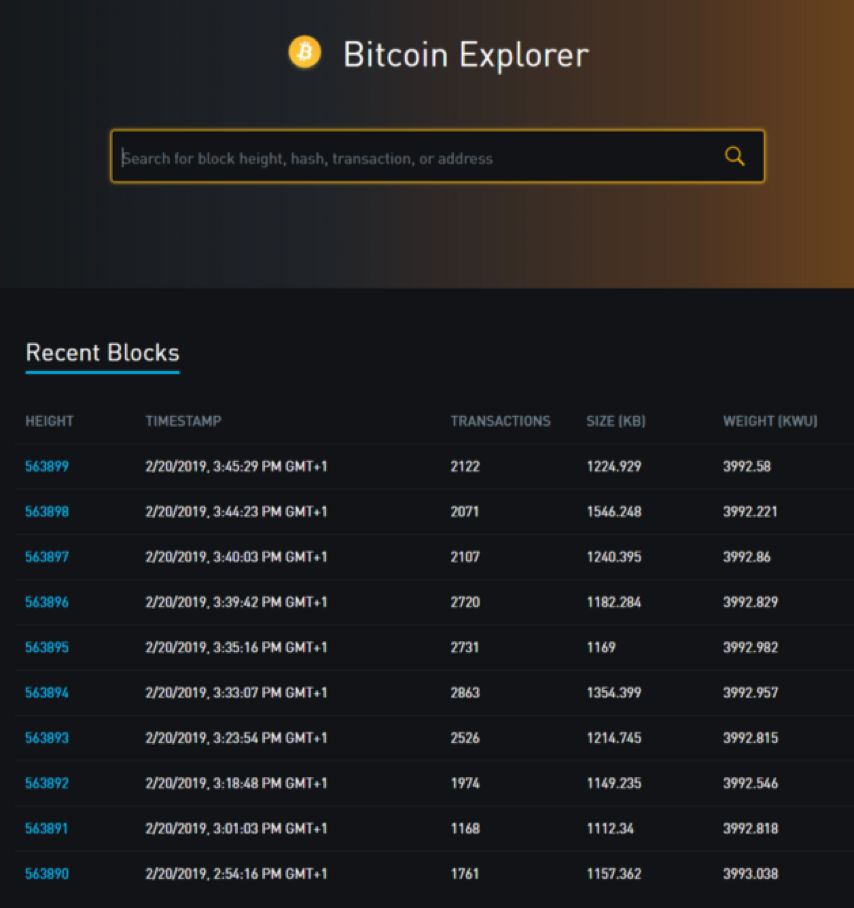This screenshot has width=854, height=908.
Task: Click the TIMESTAMP column header
Action: [x=184, y=421]
